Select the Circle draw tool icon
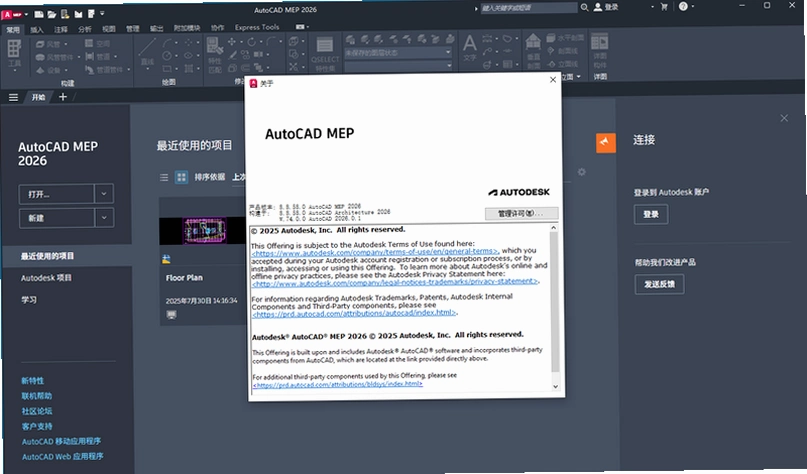This screenshot has height=474, width=807. (x=167, y=56)
